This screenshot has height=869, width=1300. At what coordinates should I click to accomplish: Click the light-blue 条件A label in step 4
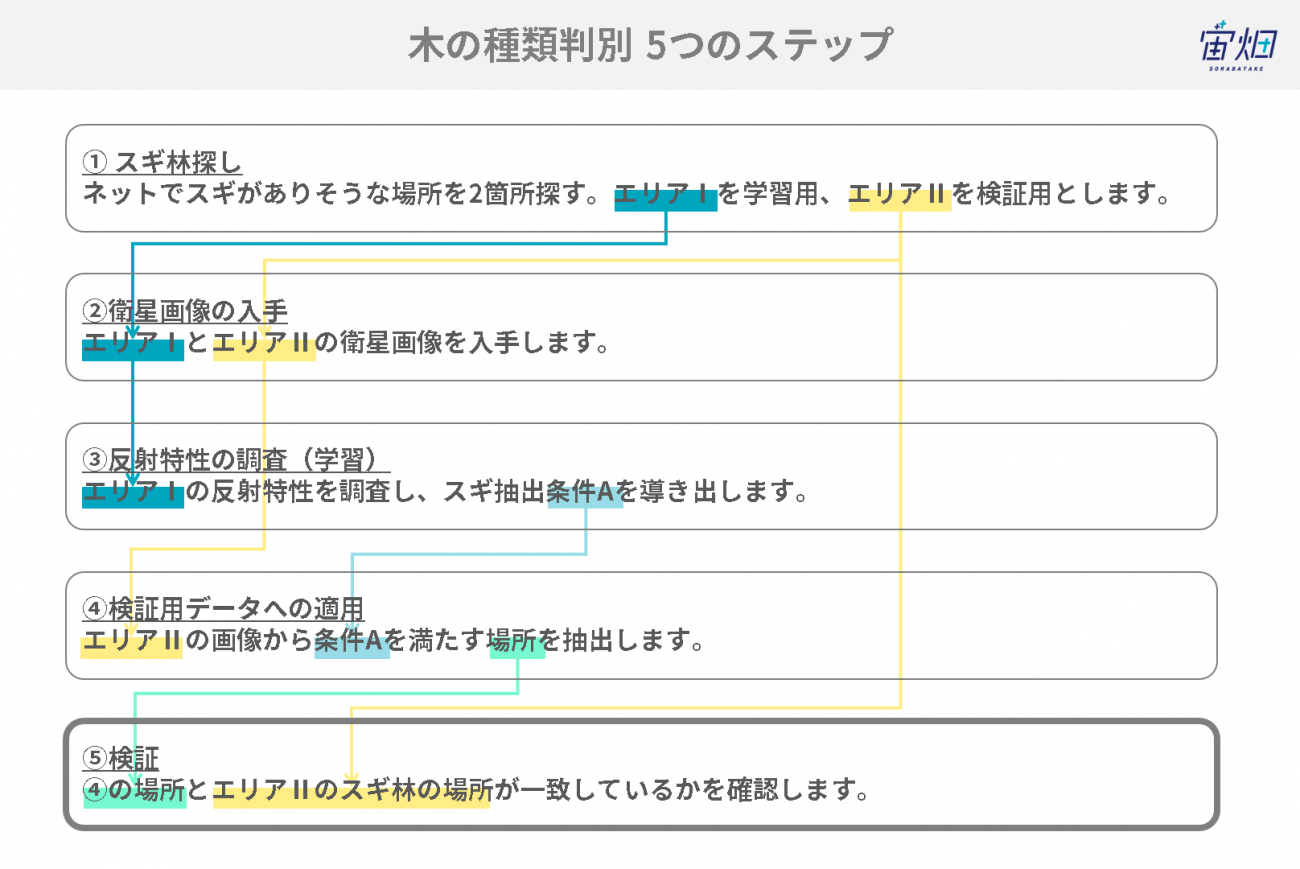pos(352,643)
